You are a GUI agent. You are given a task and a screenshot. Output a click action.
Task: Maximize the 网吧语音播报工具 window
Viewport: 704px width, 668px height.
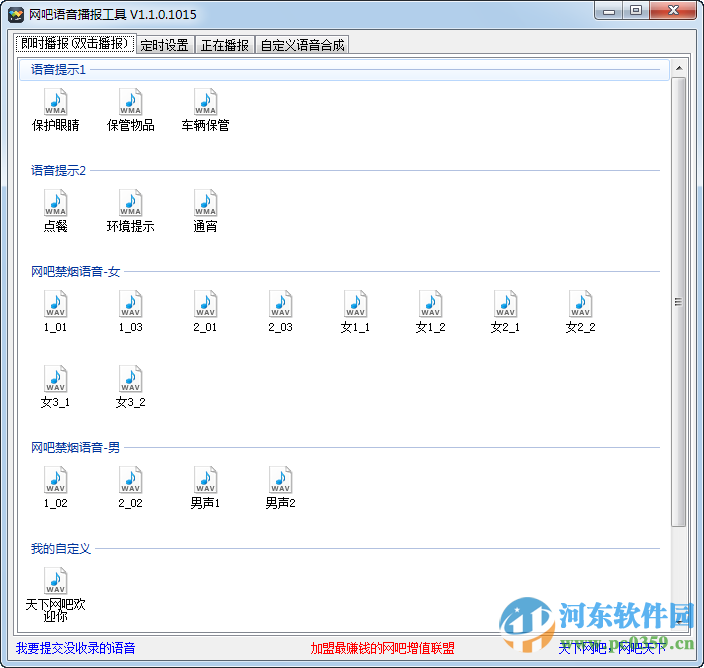tap(636, 11)
